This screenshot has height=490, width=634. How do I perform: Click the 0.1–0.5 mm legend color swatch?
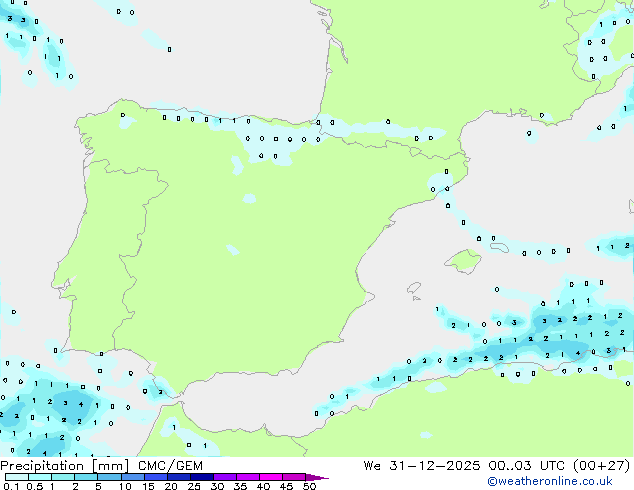click(17, 477)
